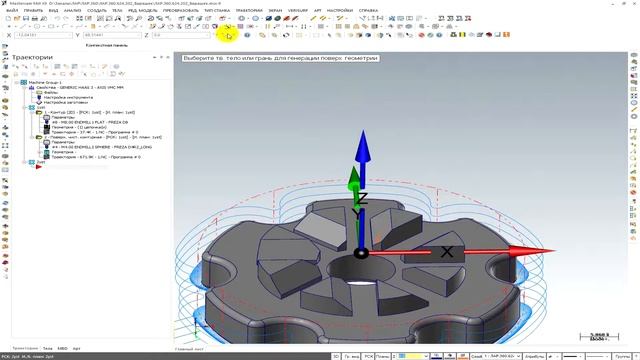Click the Open file folder icon
Screen dimensions: 640x360
pos(17,18)
